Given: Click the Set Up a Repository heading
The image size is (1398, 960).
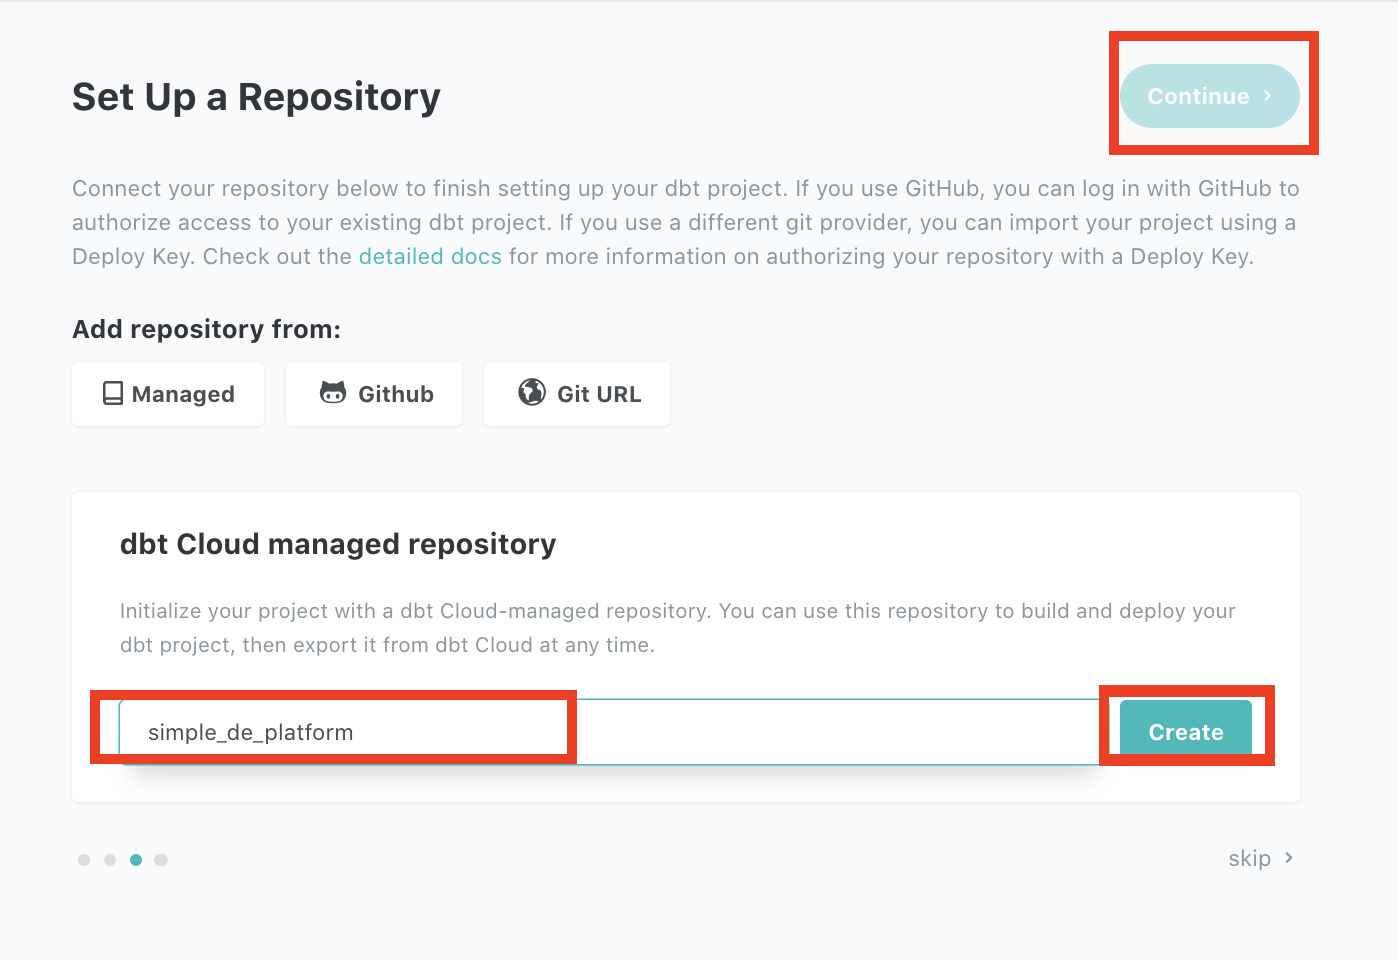Looking at the screenshot, I should [x=256, y=97].
